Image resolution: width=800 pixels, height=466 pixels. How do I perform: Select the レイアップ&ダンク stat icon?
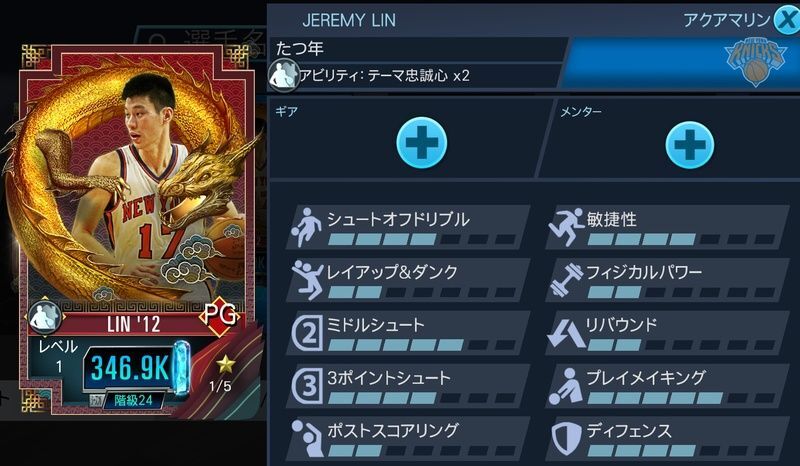307,280
